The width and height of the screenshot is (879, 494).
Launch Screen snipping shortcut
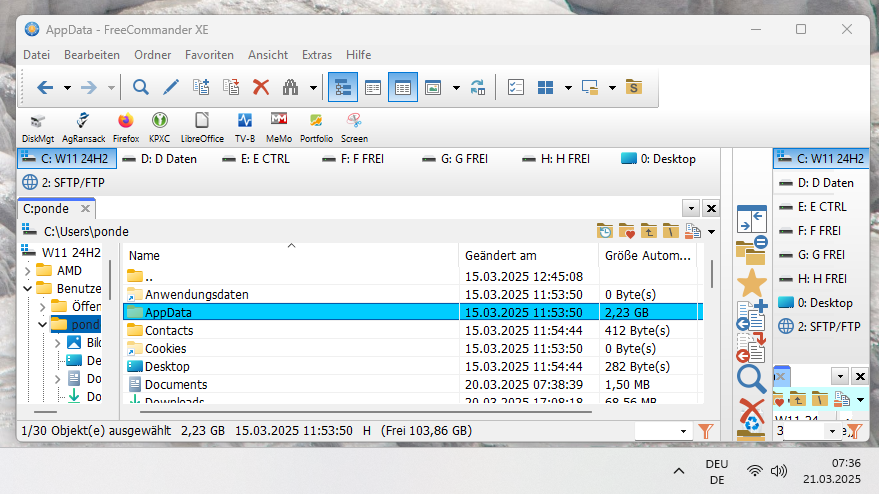[x=354, y=128]
